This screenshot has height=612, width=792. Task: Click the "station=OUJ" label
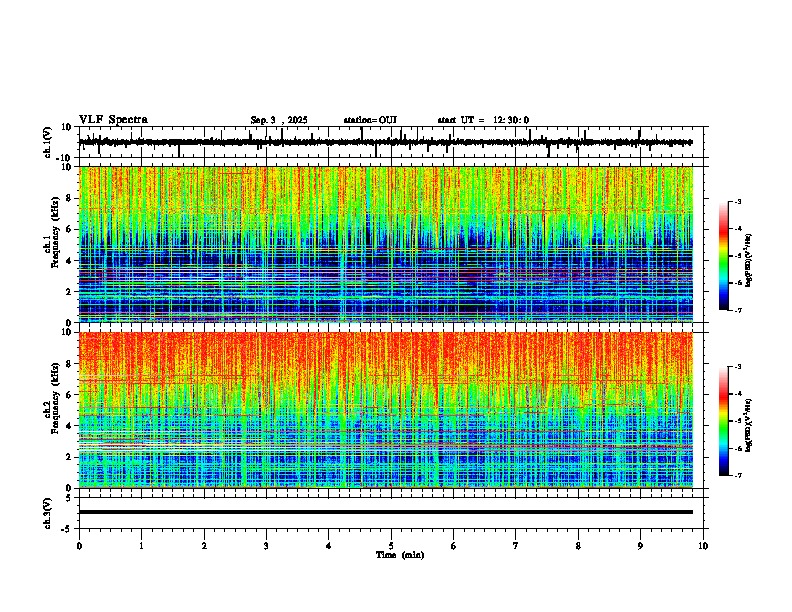(370, 120)
